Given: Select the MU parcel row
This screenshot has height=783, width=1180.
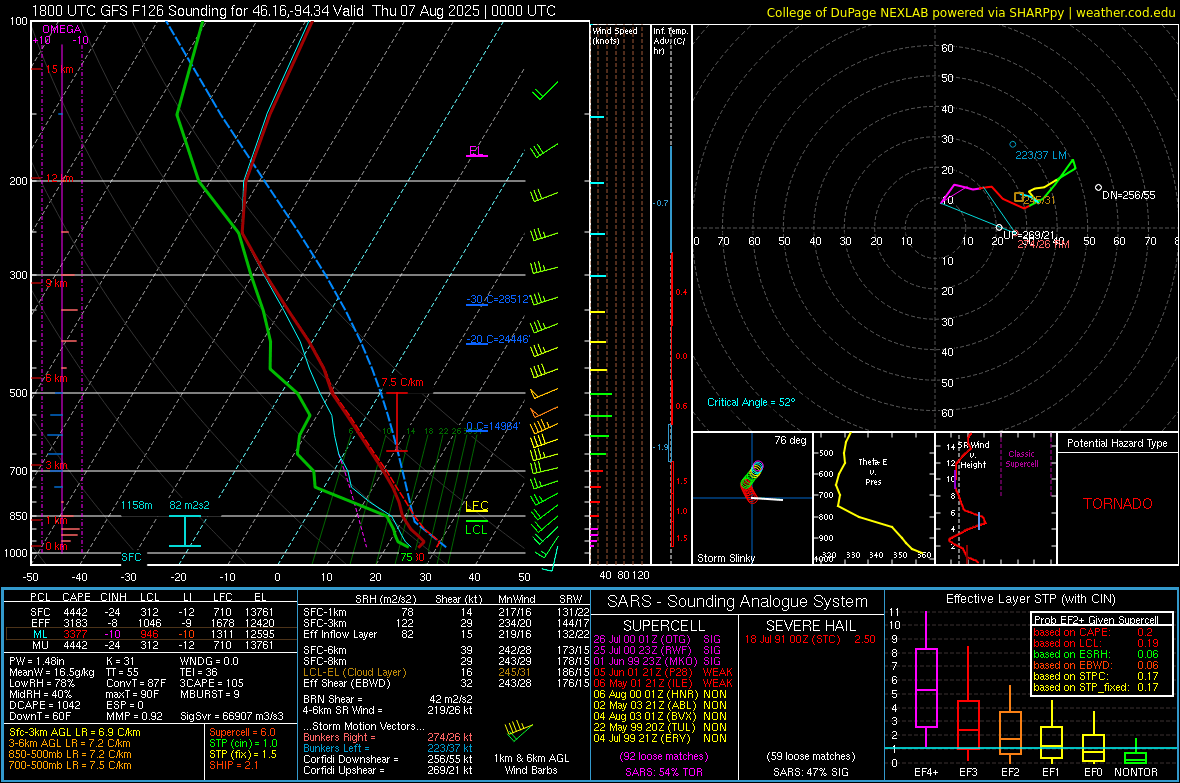Looking at the screenshot, I should (x=151, y=645).
